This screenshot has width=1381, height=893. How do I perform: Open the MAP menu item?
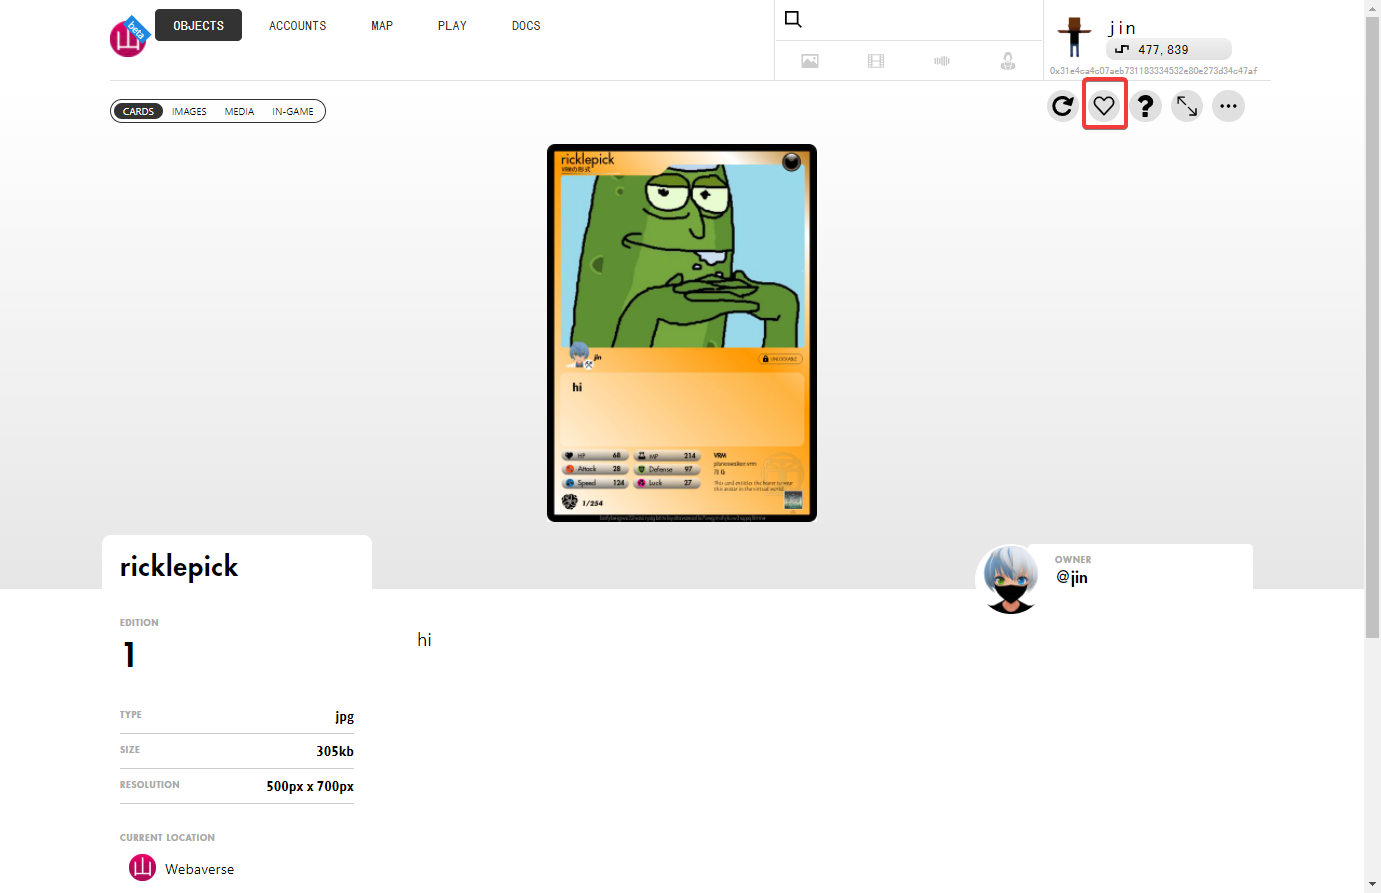pos(382,25)
